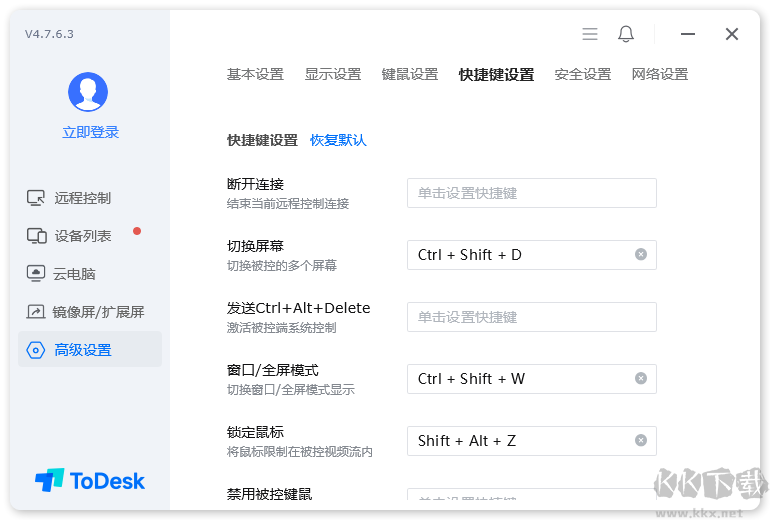Clear the Ctrl + Shift + W shortcut
This screenshot has height=520, width=770.
[x=640, y=378]
